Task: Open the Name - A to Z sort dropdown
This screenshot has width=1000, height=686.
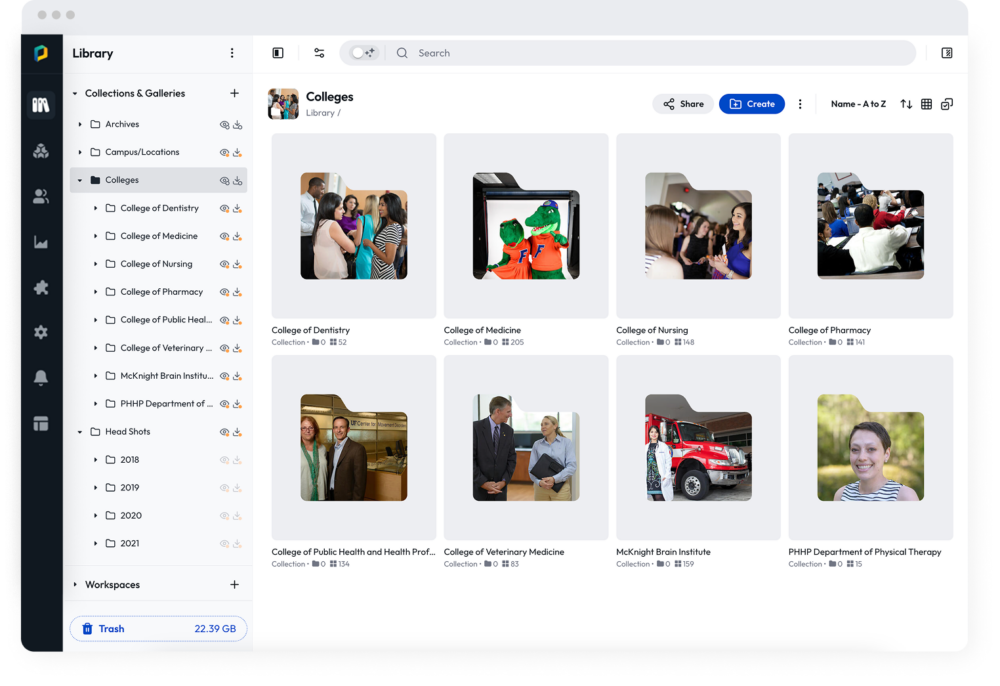Action: [x=858, y=104]
